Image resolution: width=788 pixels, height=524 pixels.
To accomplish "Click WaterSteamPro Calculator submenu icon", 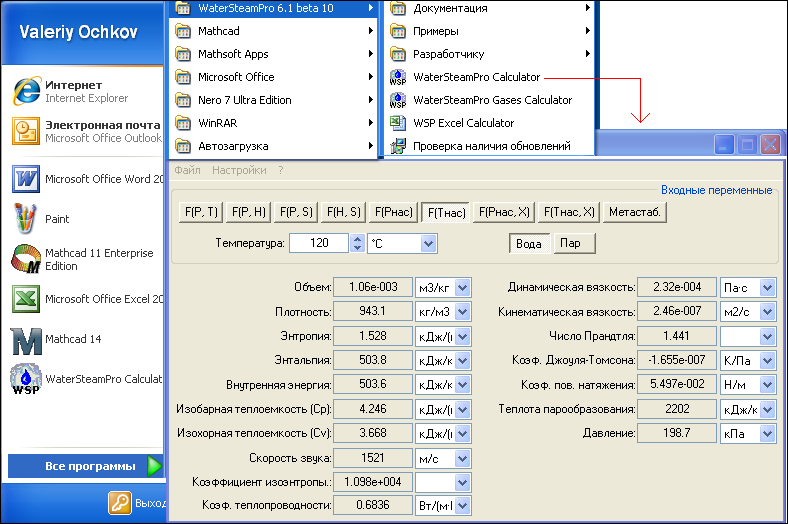I will coord(398,77).
